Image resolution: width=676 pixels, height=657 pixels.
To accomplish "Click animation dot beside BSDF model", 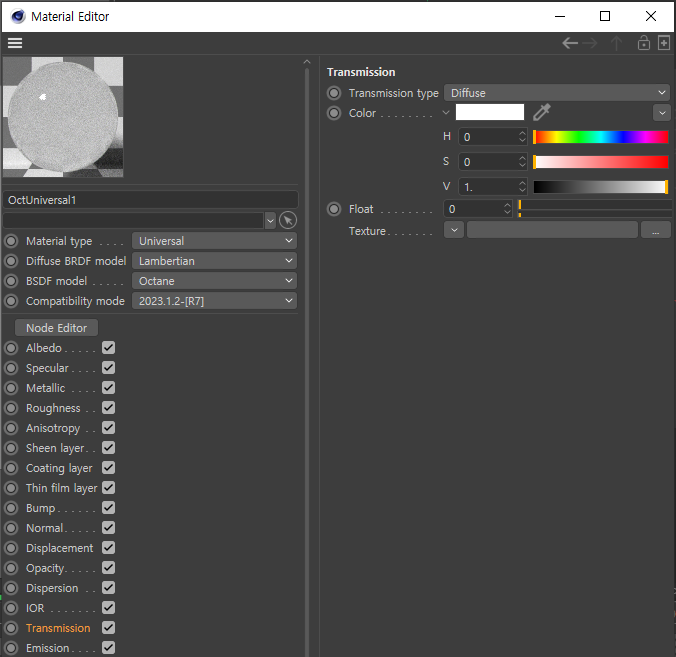I will point(11,281).
